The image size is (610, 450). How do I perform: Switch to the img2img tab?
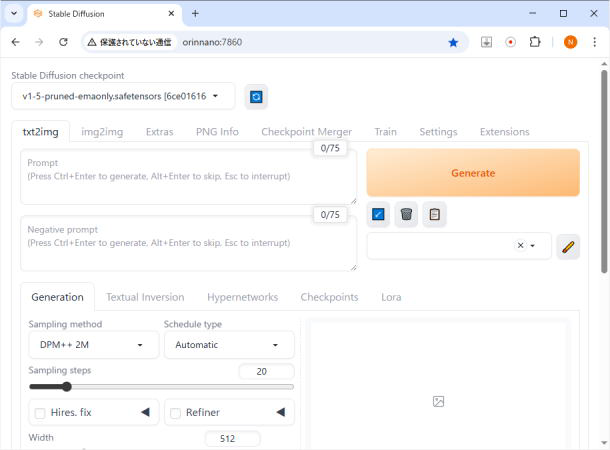coord(101,132)
